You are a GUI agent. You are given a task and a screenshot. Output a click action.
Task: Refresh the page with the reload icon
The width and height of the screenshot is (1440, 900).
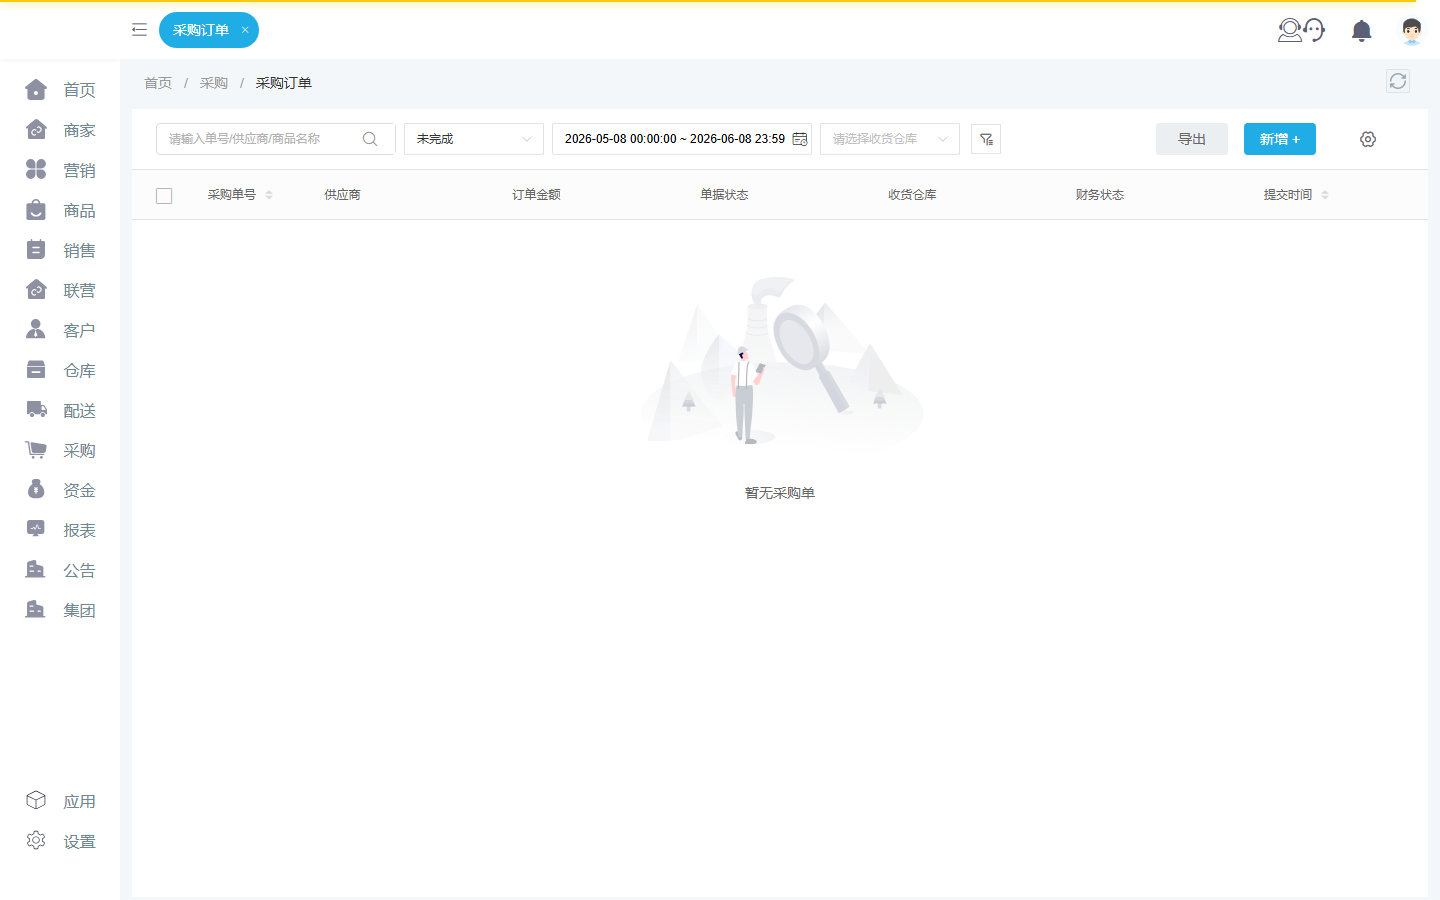coord(1398,81)
